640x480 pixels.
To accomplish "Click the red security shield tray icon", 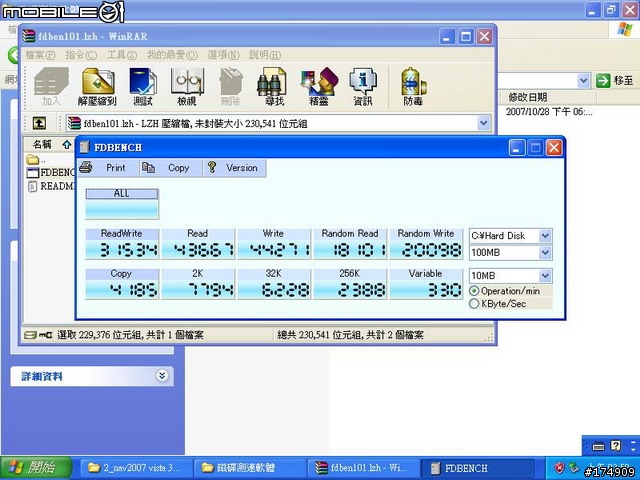I will (x=559, y=467).
